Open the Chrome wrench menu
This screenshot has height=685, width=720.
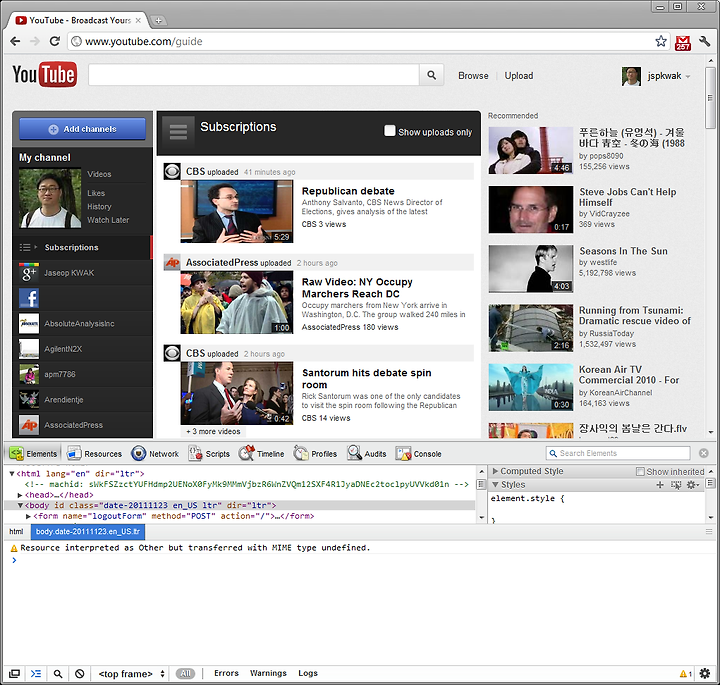(x=704, y=41)
